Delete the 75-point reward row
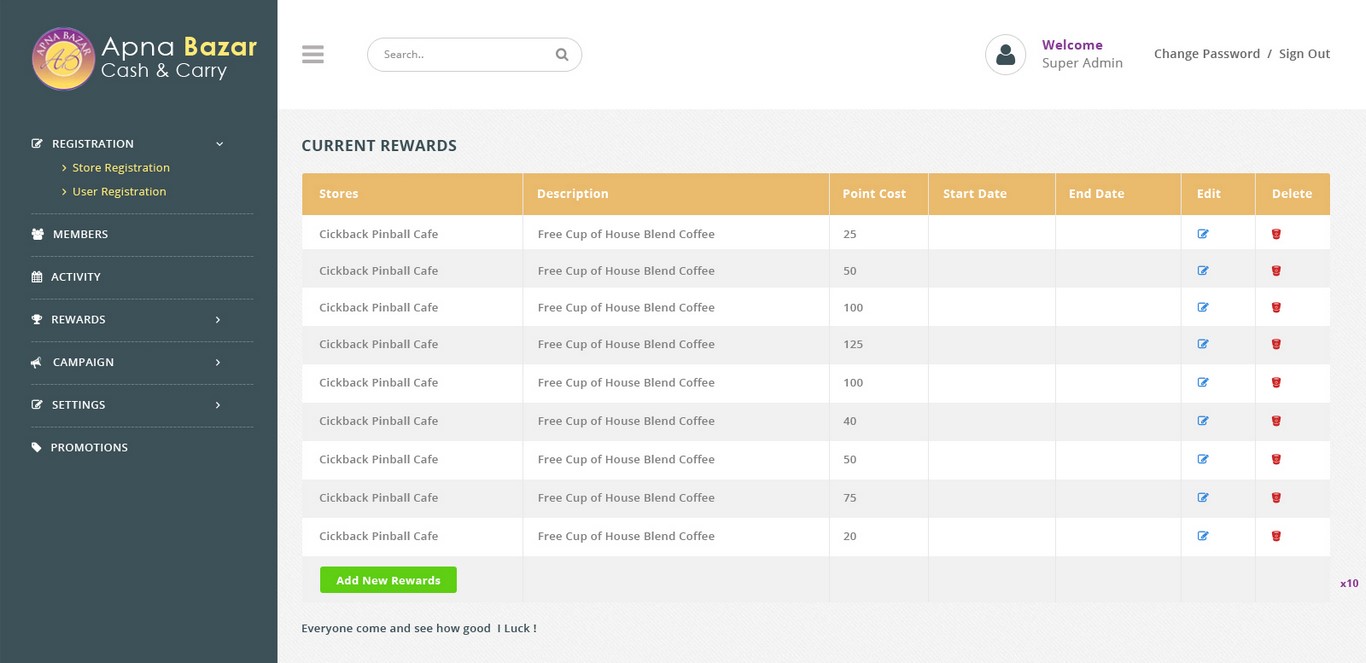Viewport: 1366px width, 663px height. pyautogui.click(x=1276, y=498)
